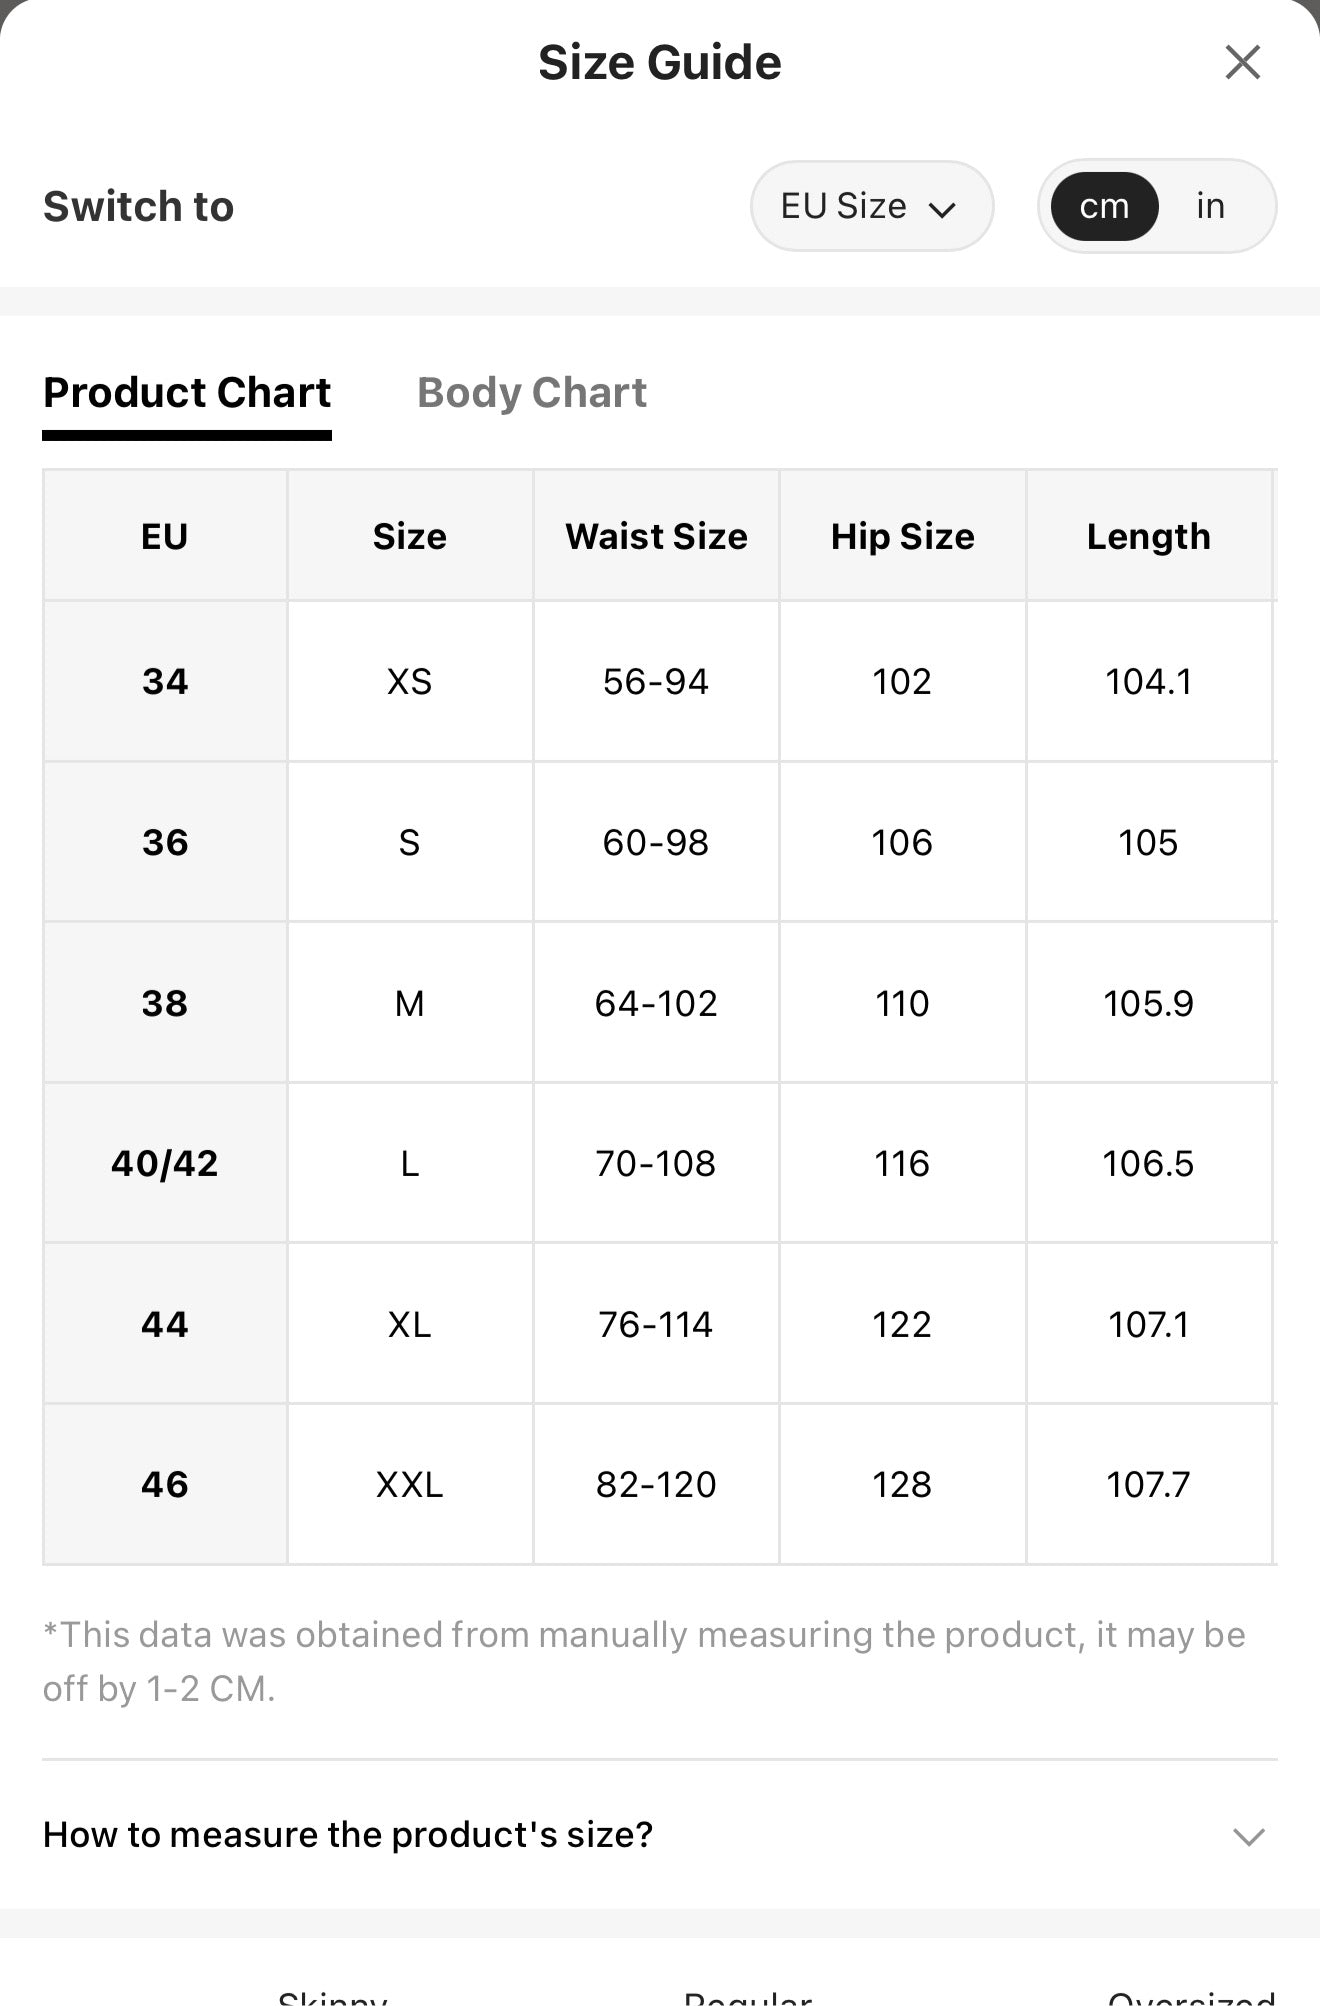This screenshot has width=1320, height=2006.
Task: Close the Size Guide dialog
Action: click(1242, 62)
